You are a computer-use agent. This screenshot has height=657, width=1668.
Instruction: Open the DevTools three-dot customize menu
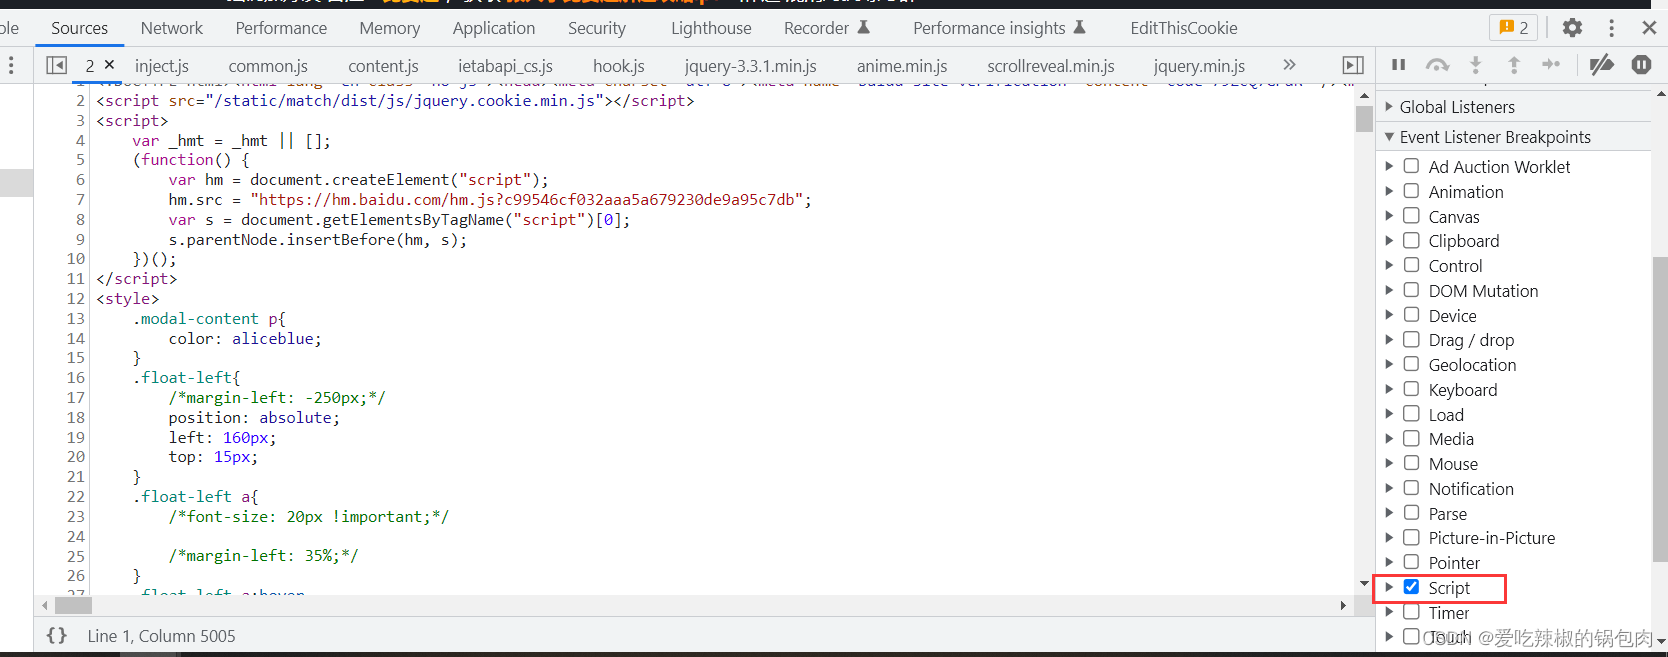(1611, 28)
